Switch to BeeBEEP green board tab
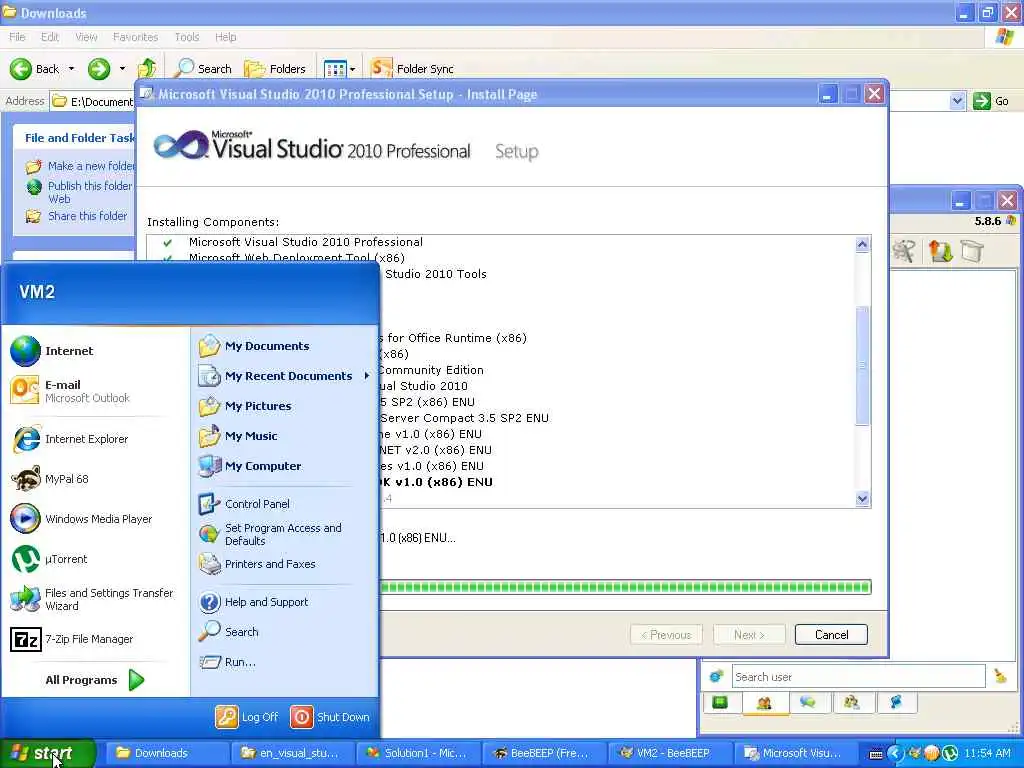 click(720, 703)
